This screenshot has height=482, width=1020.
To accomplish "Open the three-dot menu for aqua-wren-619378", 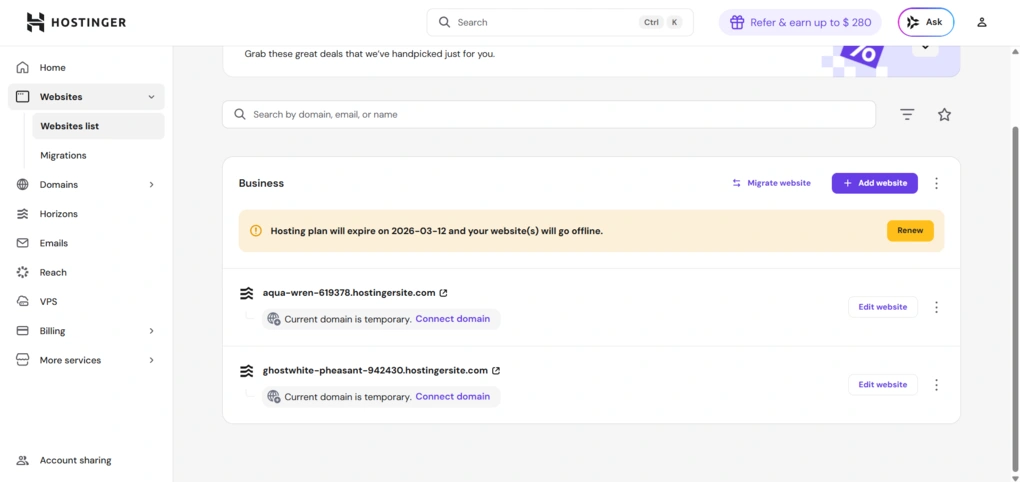I will pos(936,307).
